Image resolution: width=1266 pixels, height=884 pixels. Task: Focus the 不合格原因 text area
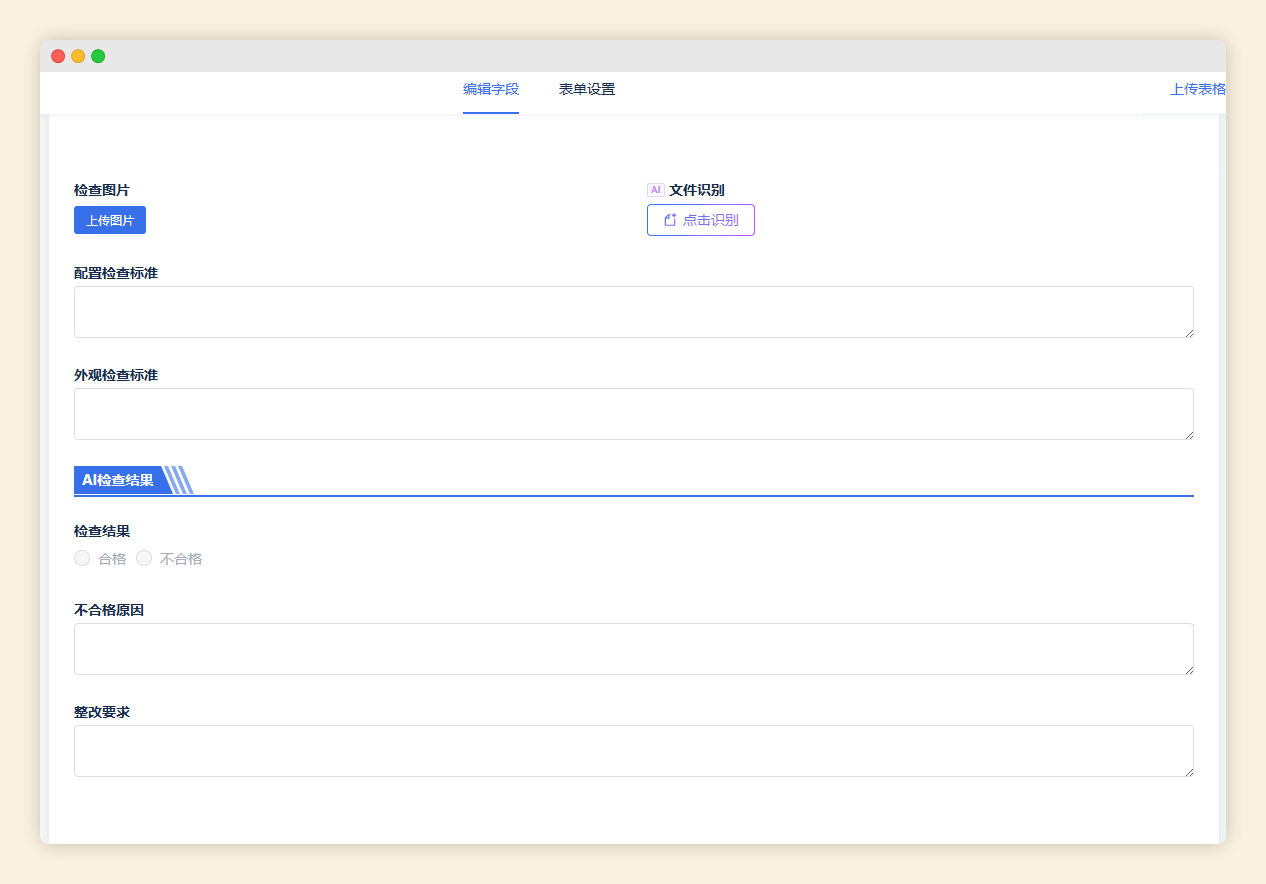click(634, 649)
